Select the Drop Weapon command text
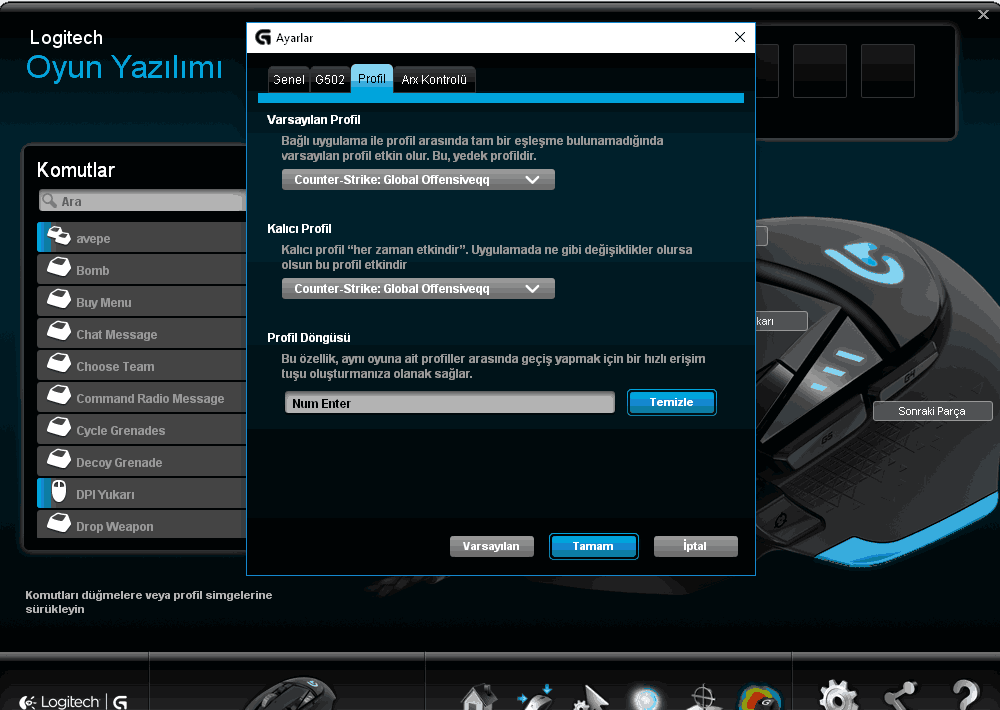The height and width of the screenshot is (710, 1000). tap(115, 527)
